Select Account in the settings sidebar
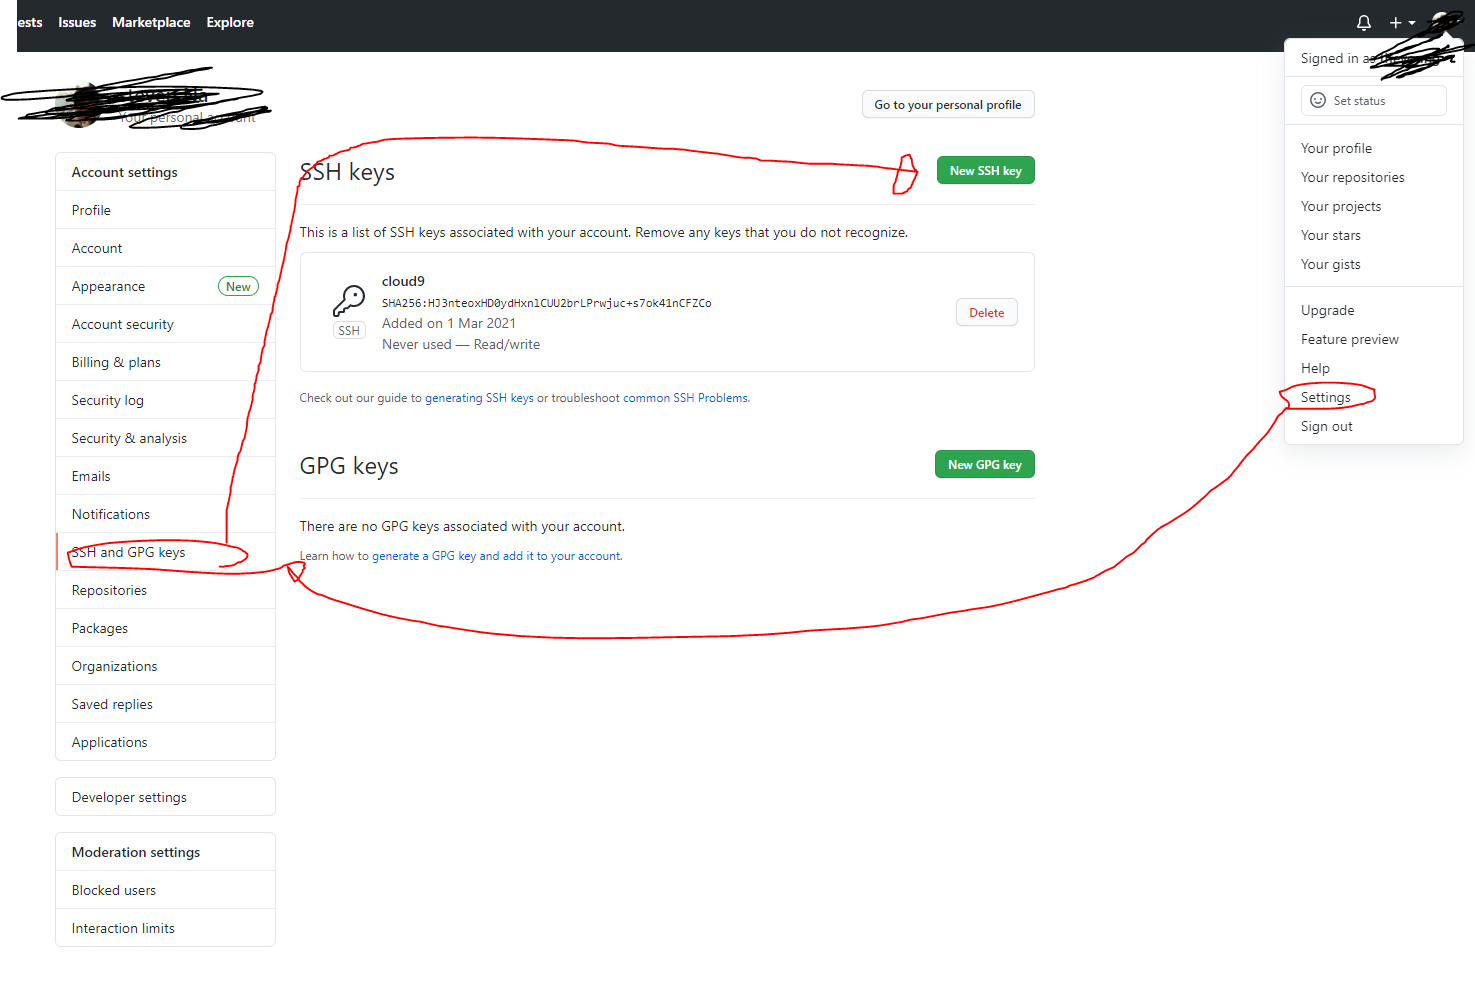 click(165, 248)
